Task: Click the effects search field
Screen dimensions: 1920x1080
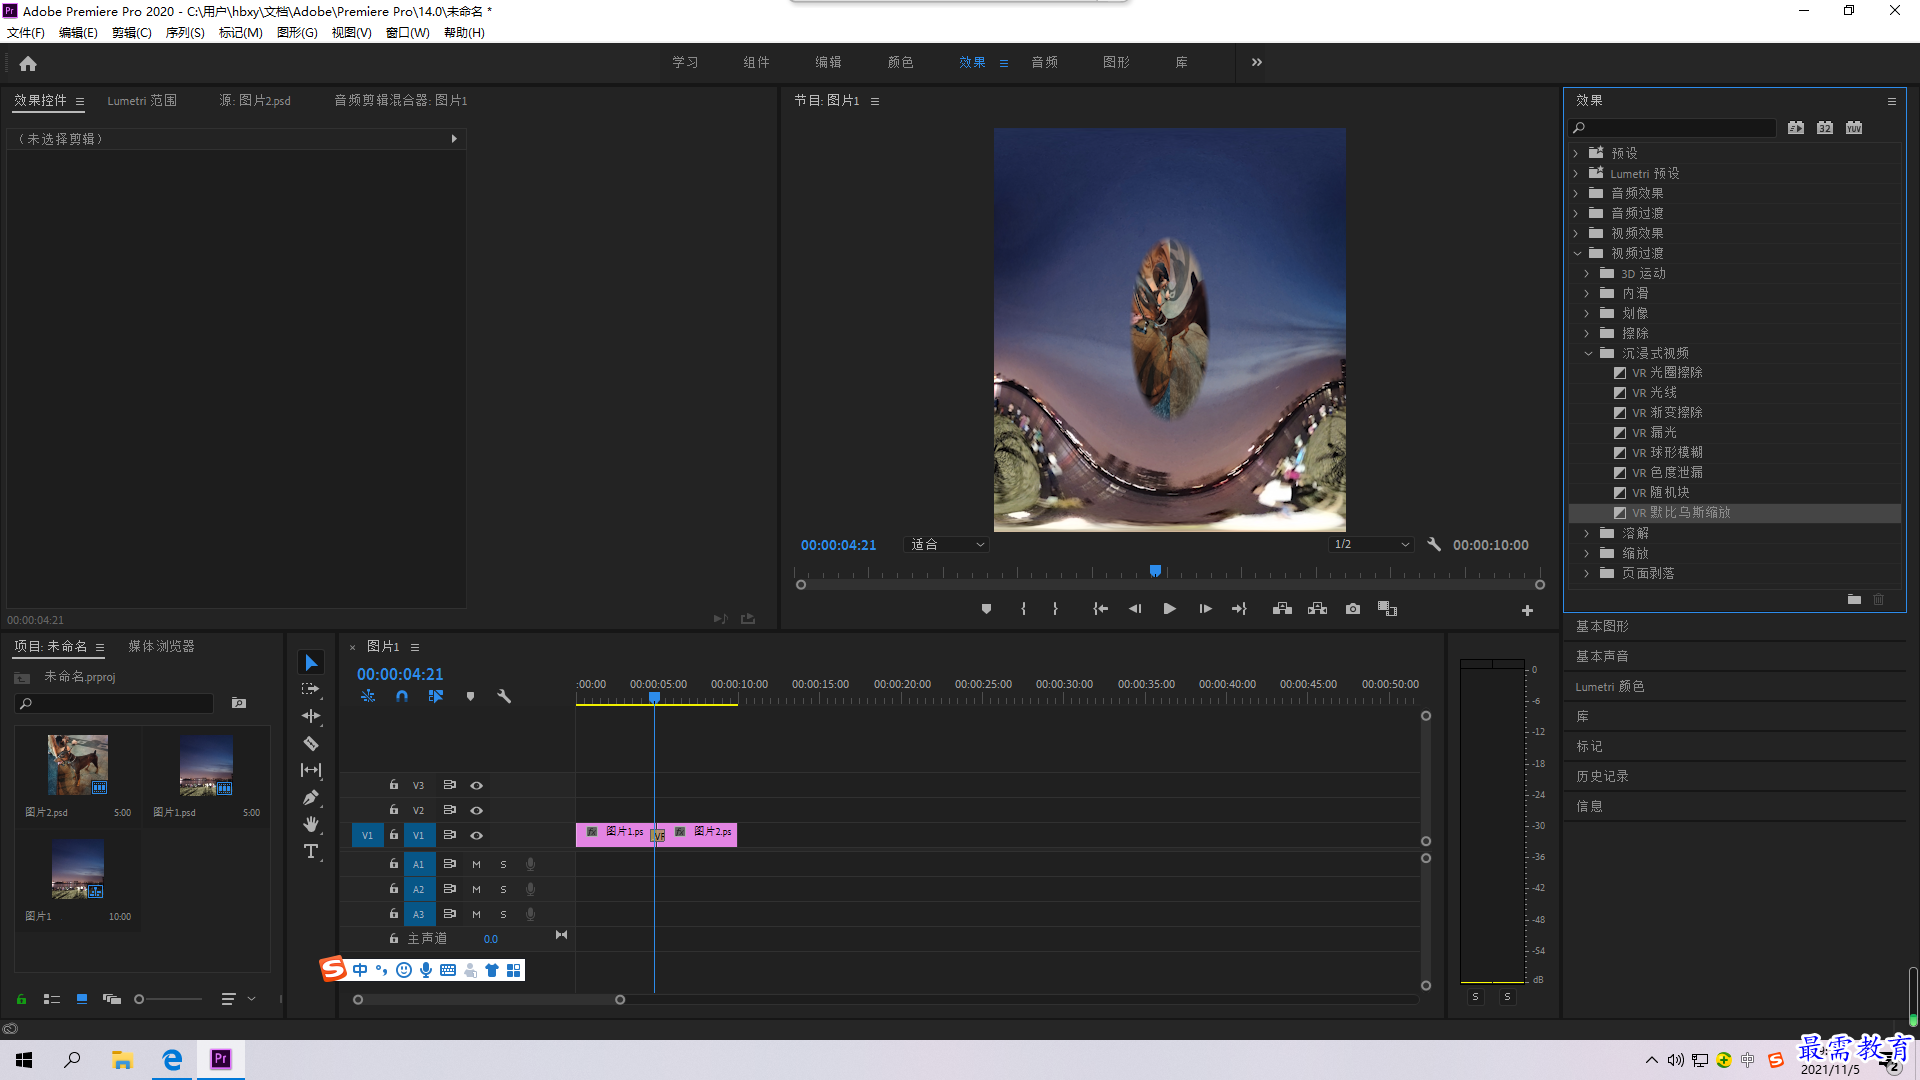Action: pos(1672,128)
